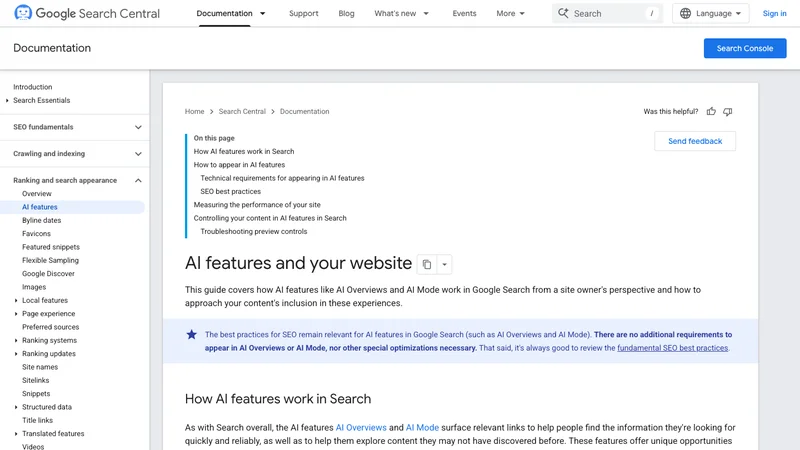This screenshot has width=800, height=450.
Task: Expand the Ranking updates tree item
Action: [x=16, y=354]
